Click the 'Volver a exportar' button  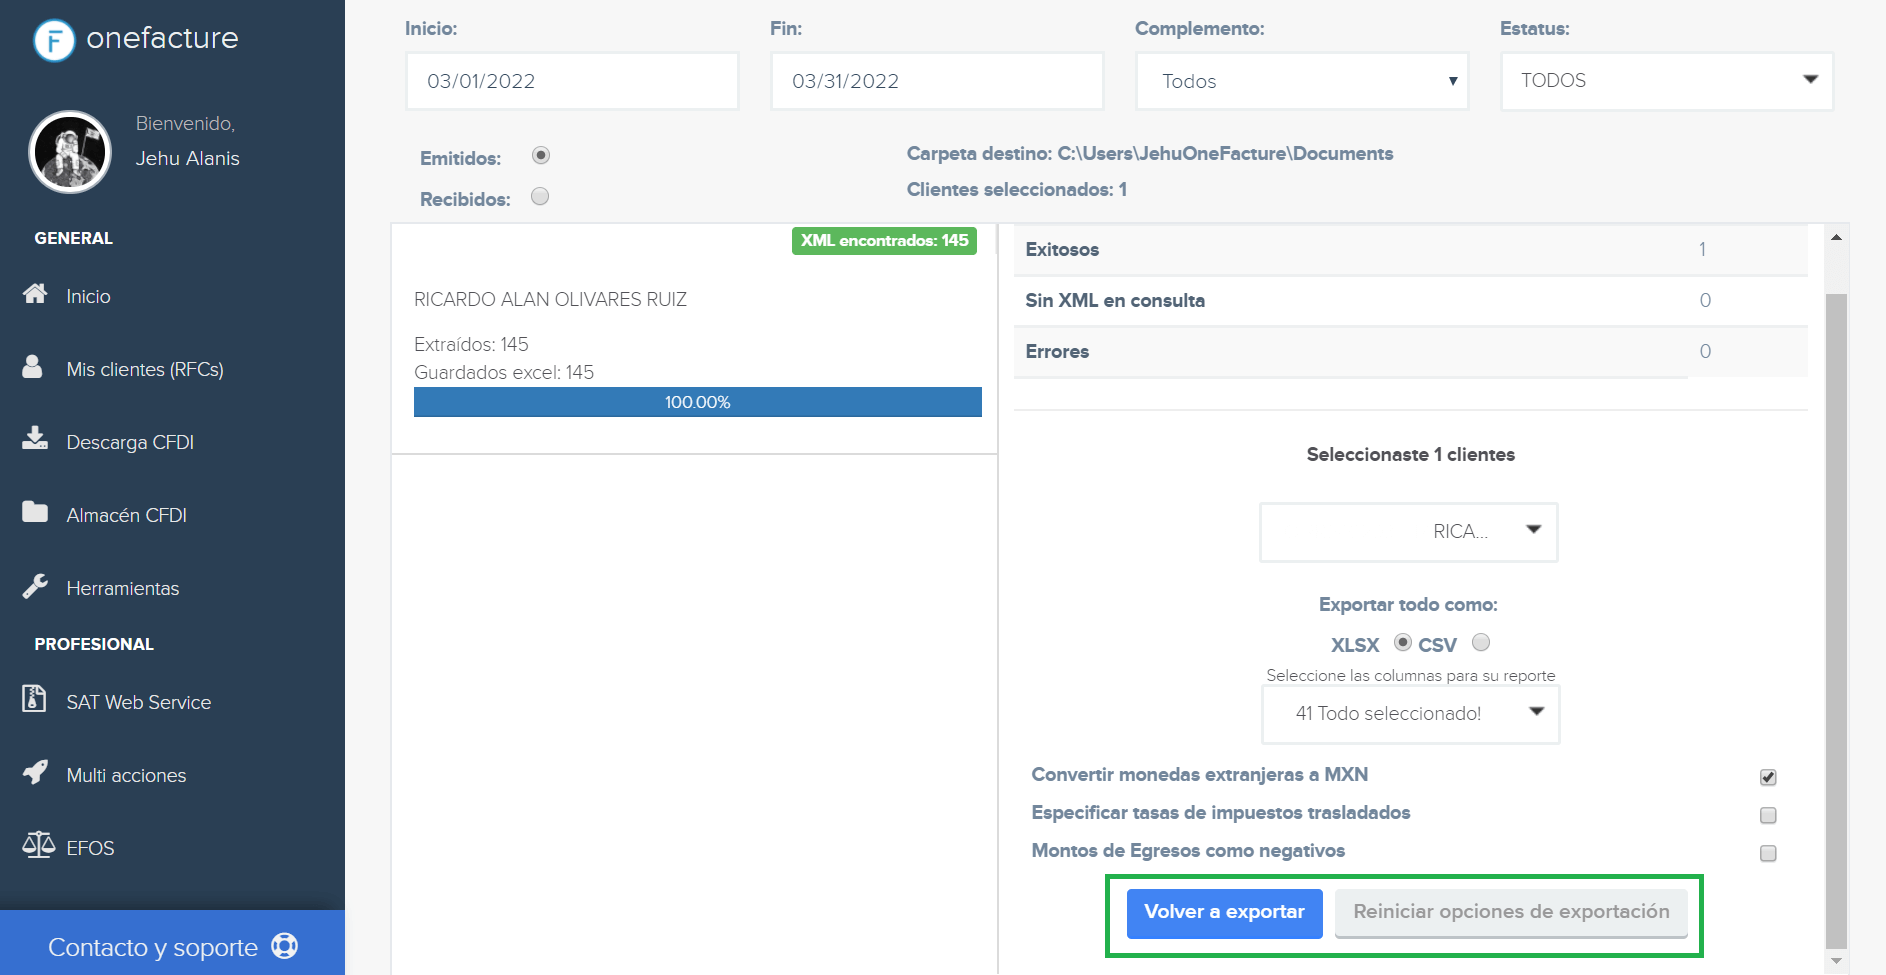(x=1224, y=912)
